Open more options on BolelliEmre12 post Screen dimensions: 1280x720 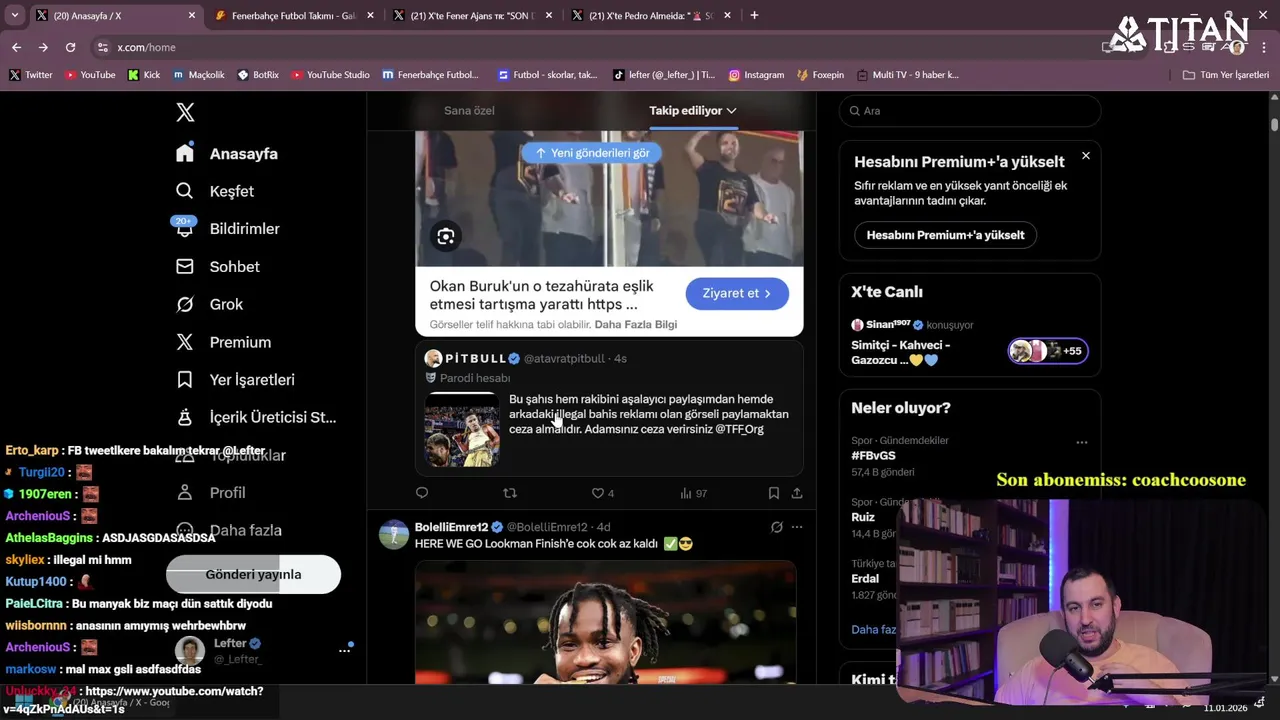(x=797, y=527)
